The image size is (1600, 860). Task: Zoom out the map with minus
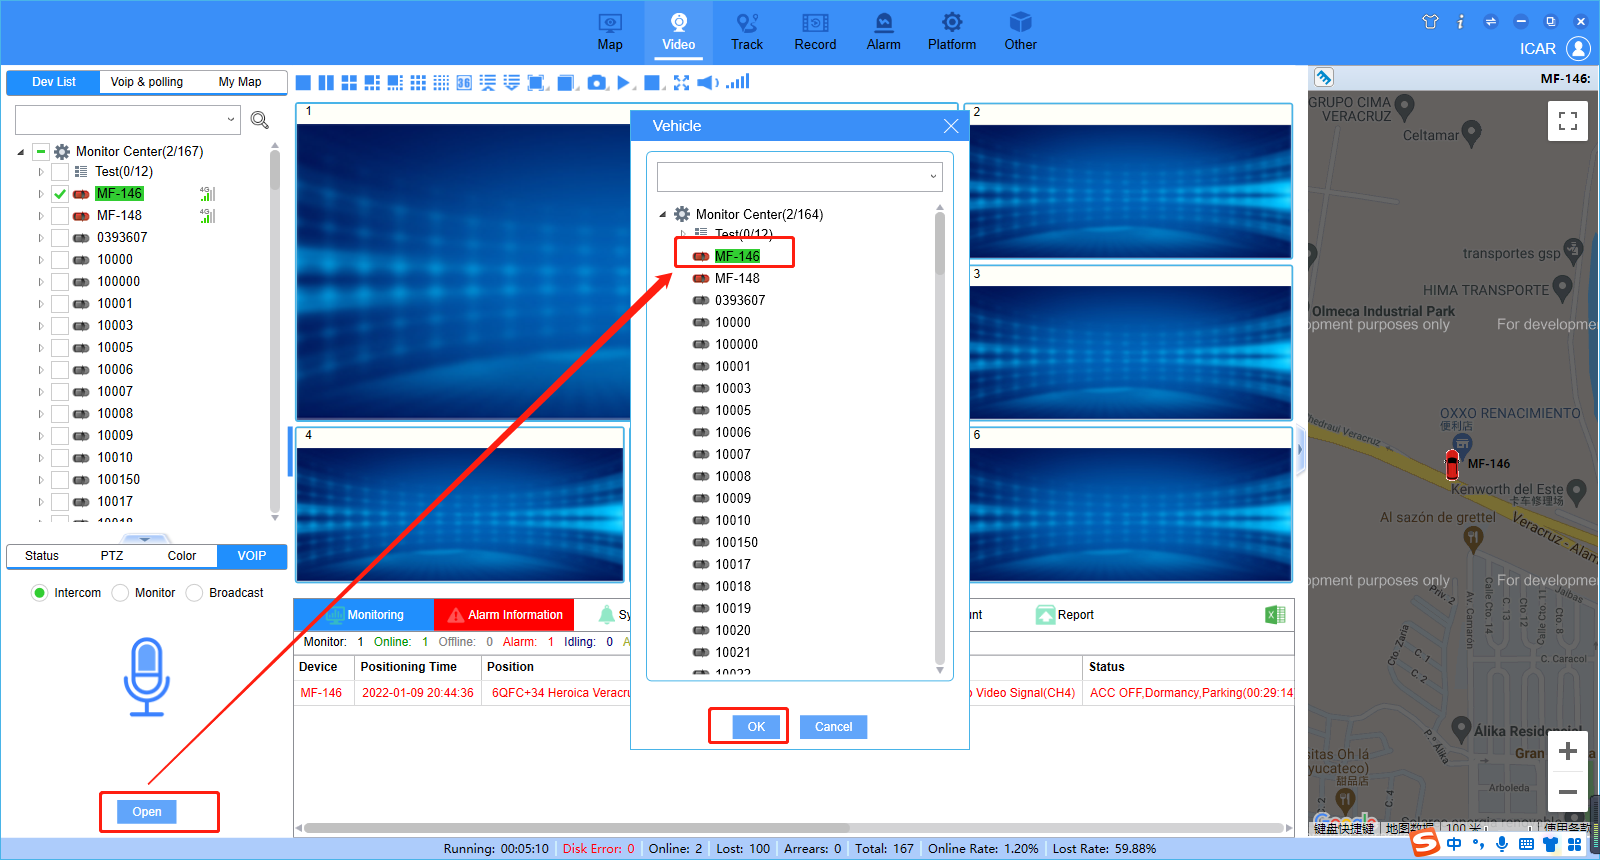pyautogui.click(x=1568, y=791)
